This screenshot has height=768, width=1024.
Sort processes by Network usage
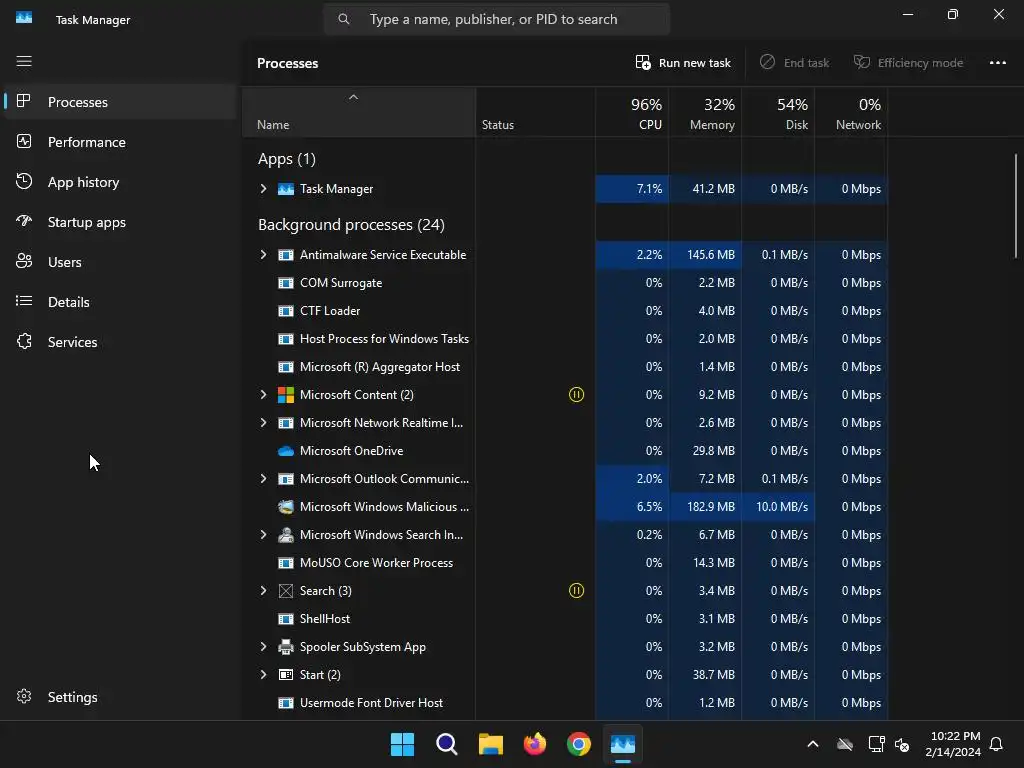[x=852, y=112]
